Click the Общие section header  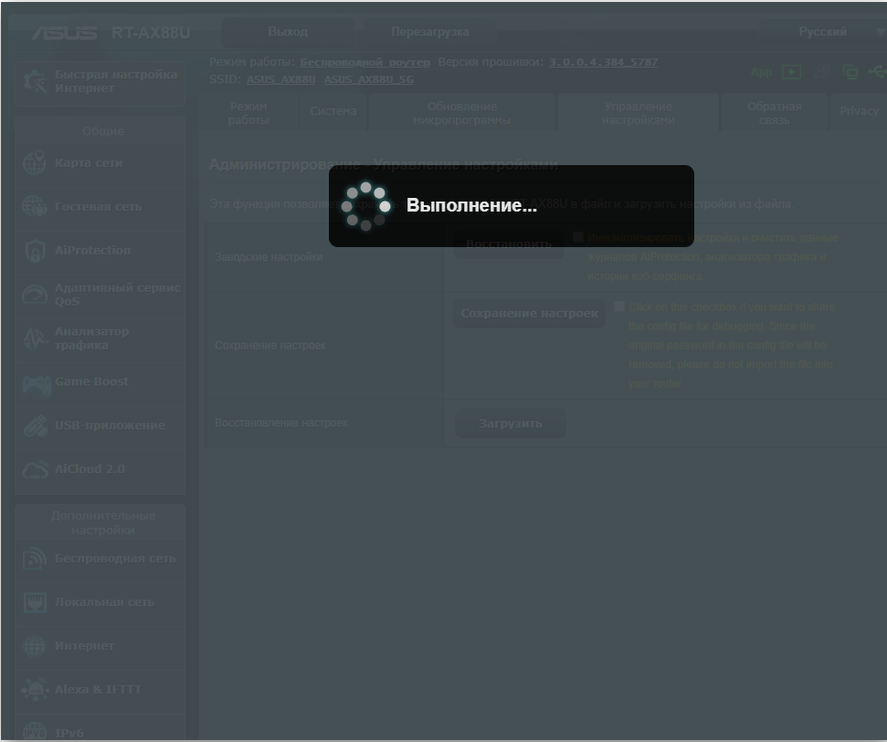tap(103, 131)
